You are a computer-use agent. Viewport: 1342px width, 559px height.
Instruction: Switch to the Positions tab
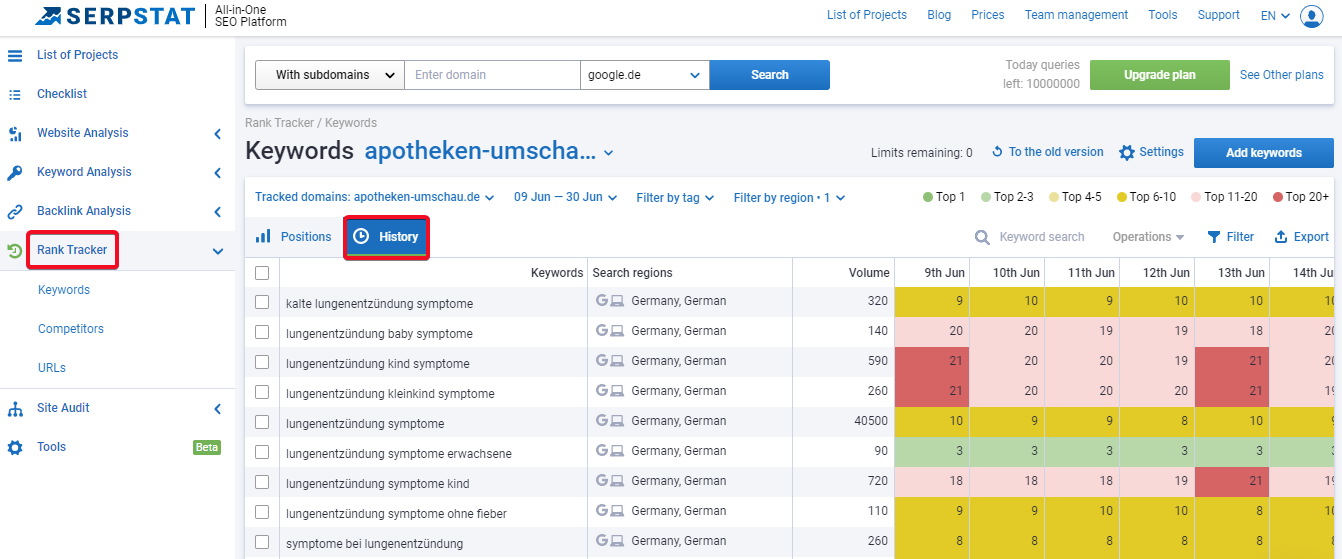[293, 237]
